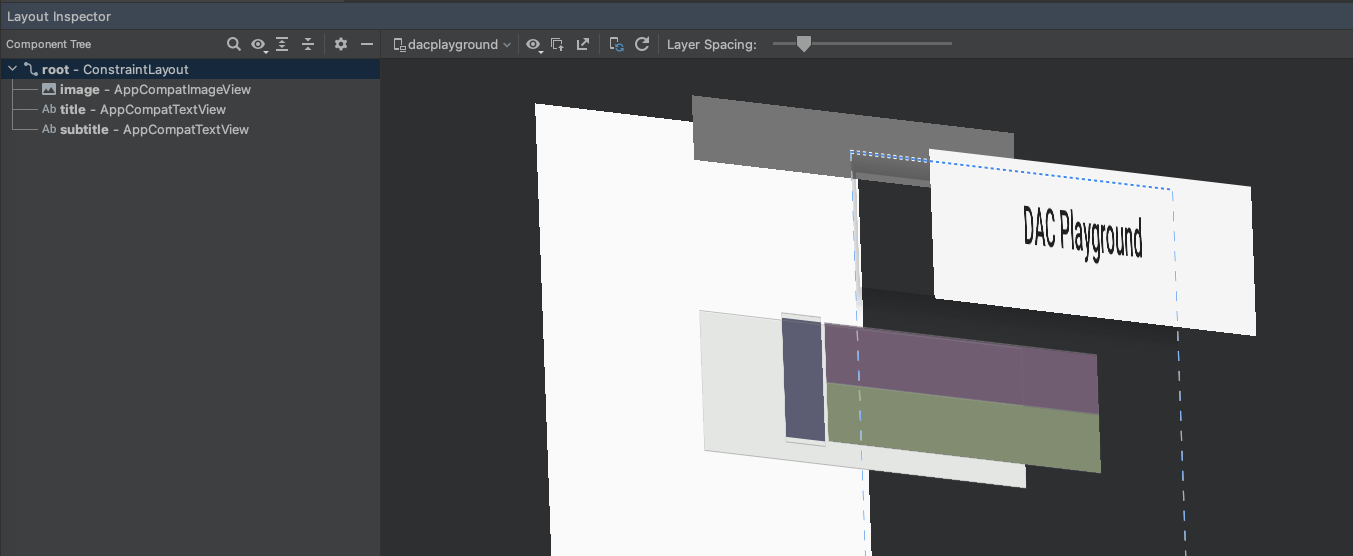1353x556 pixels.
Task: Toggle live updates icon
Action: pyautogui.click(x=617, y=44)
